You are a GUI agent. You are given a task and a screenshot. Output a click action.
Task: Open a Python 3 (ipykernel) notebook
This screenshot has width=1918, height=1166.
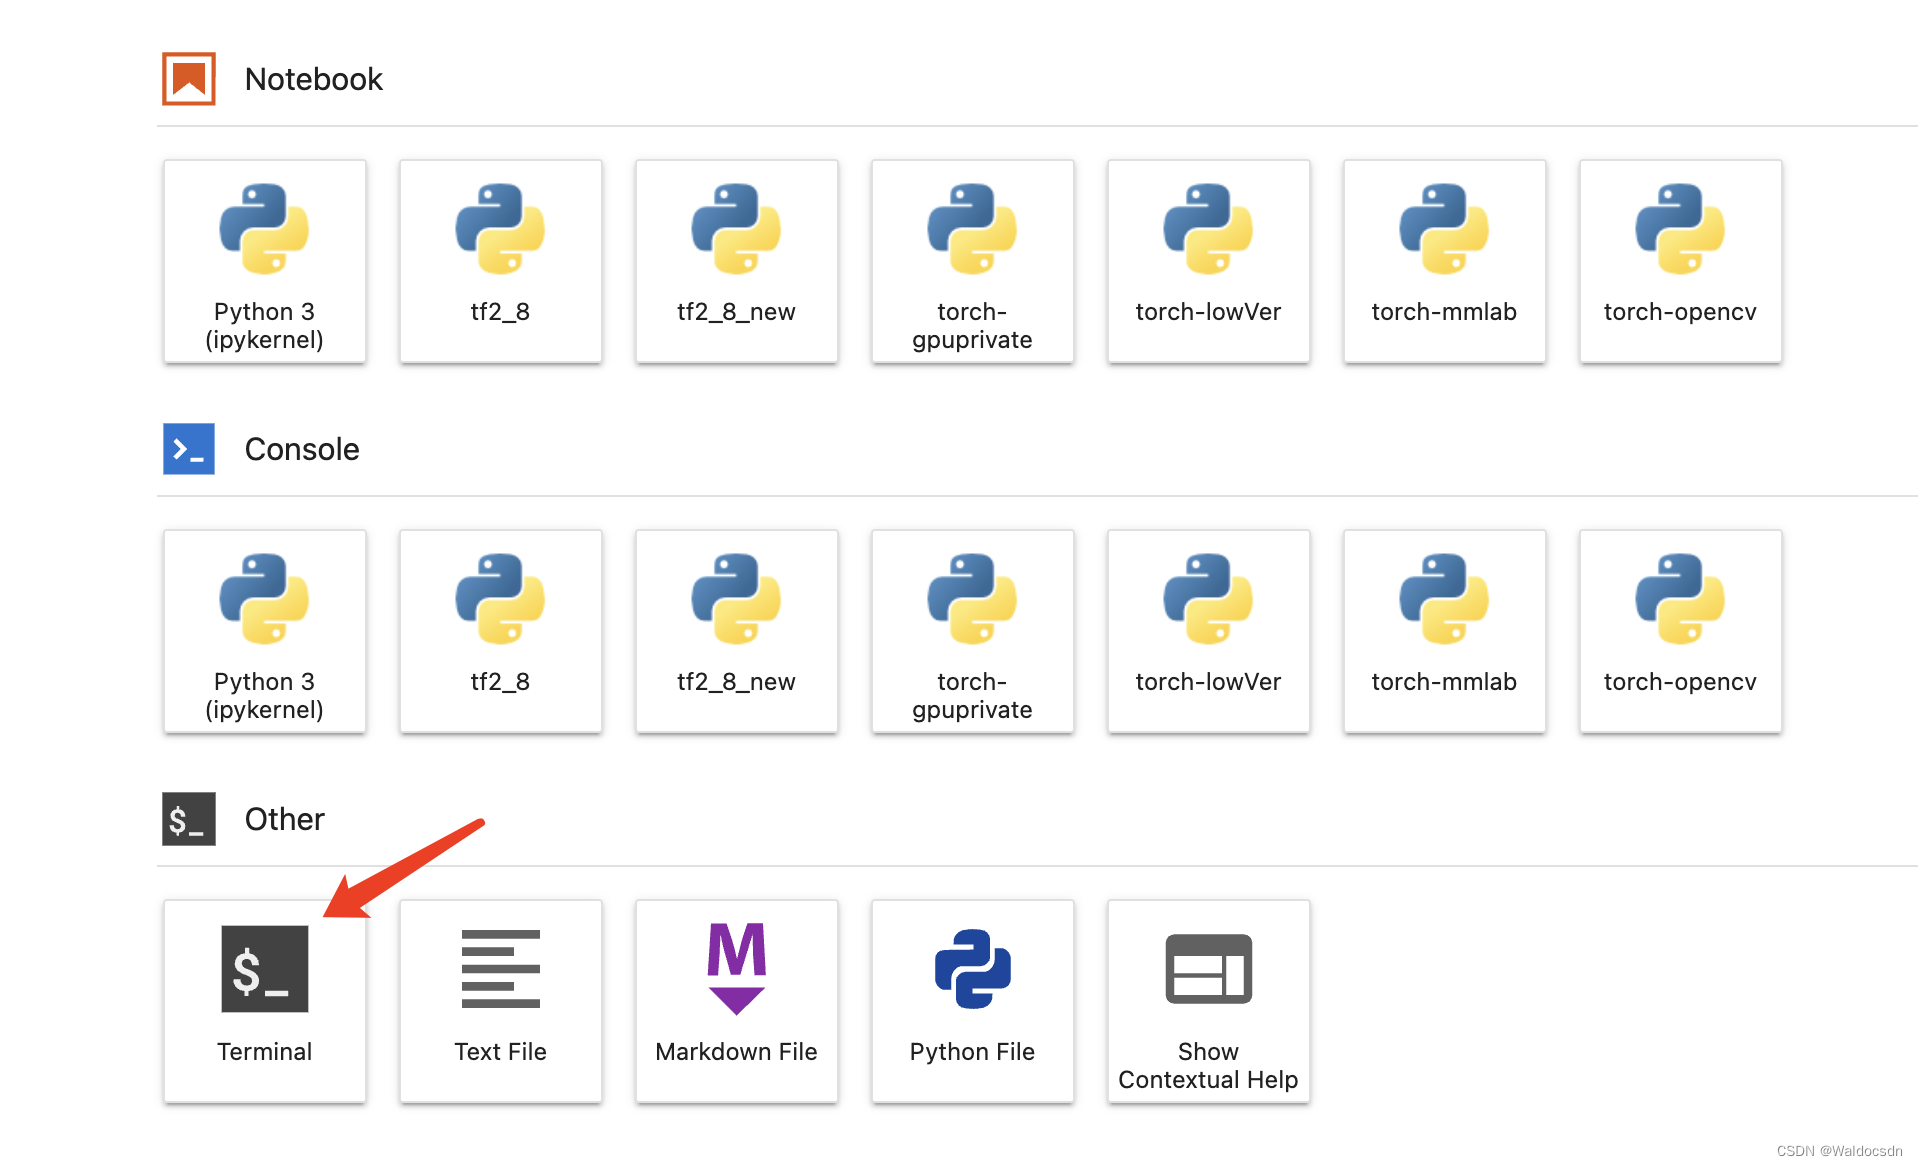click(265, 261)
